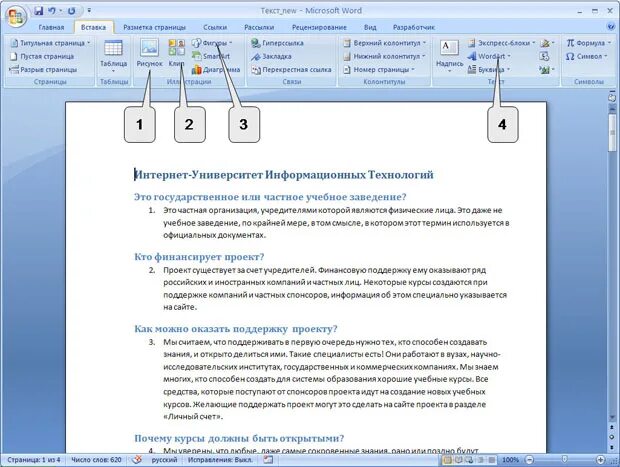Open the Символ symbol menu
Image resolution: width=620 pixels, height=467 pixels.
(586, 56)
